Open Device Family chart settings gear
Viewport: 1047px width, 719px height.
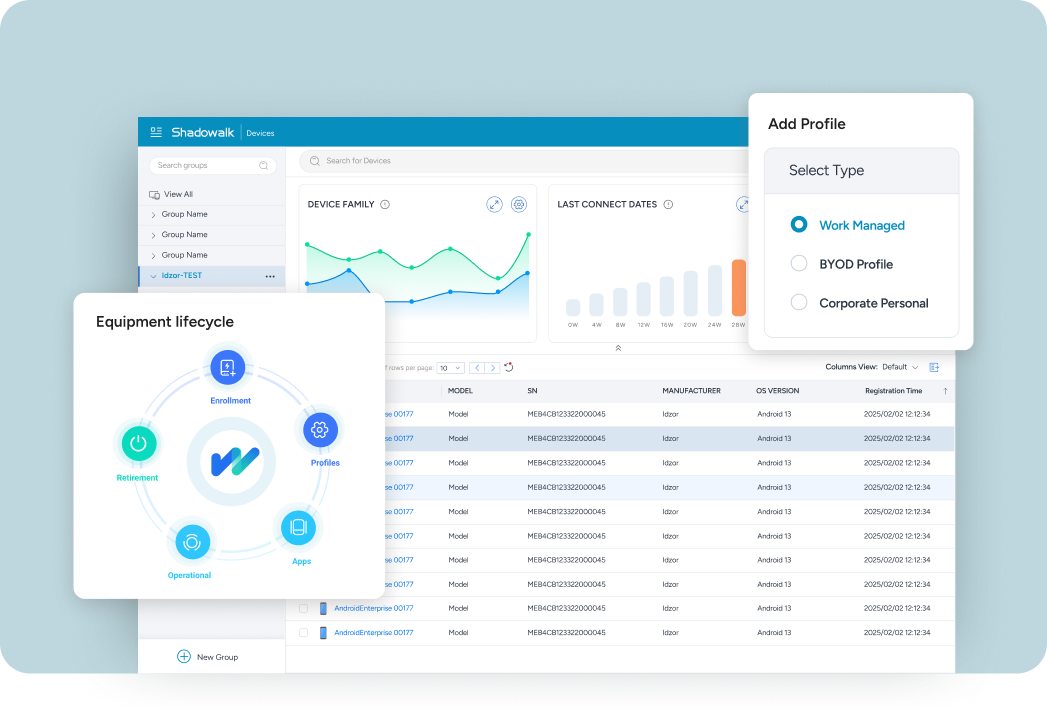point(519,204)
